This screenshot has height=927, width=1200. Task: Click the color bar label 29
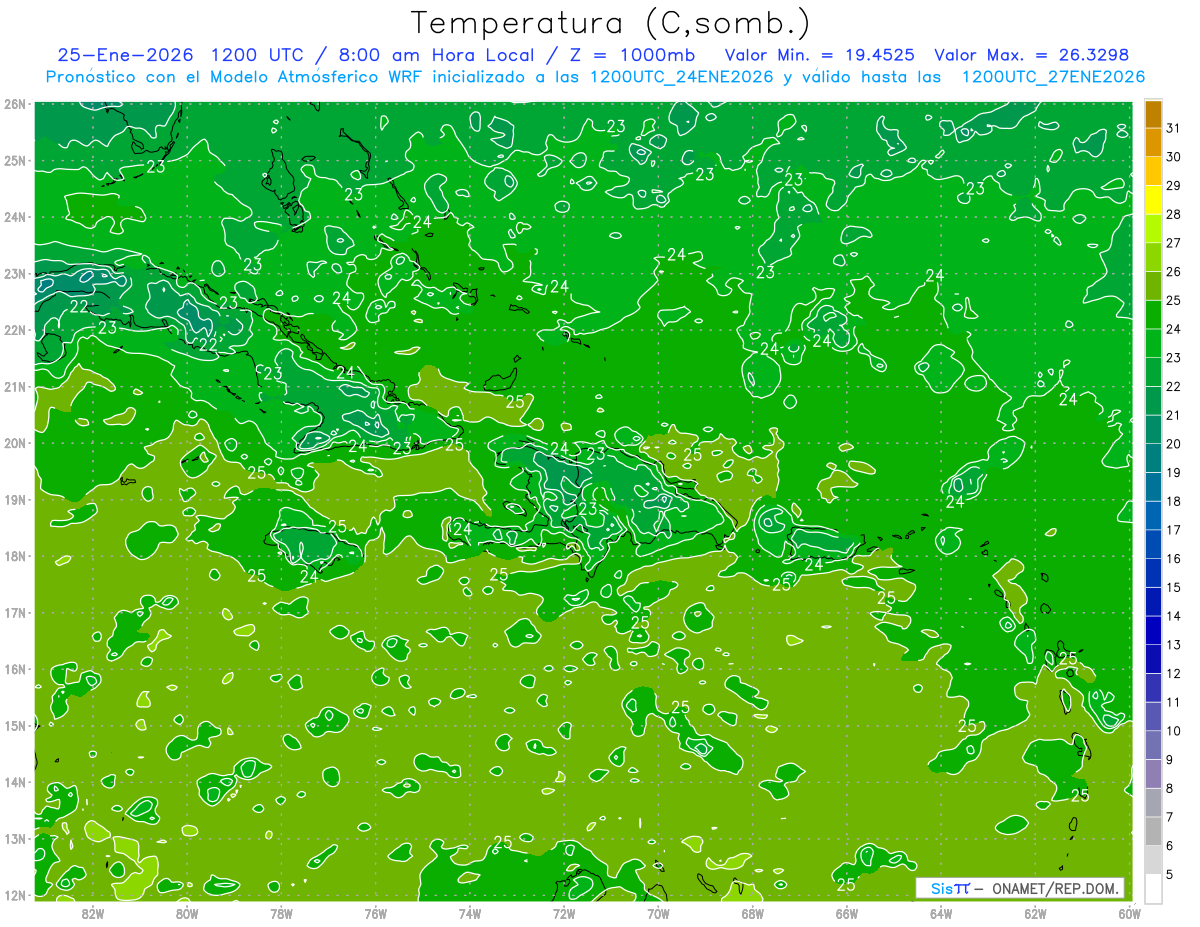point(1174,186)
